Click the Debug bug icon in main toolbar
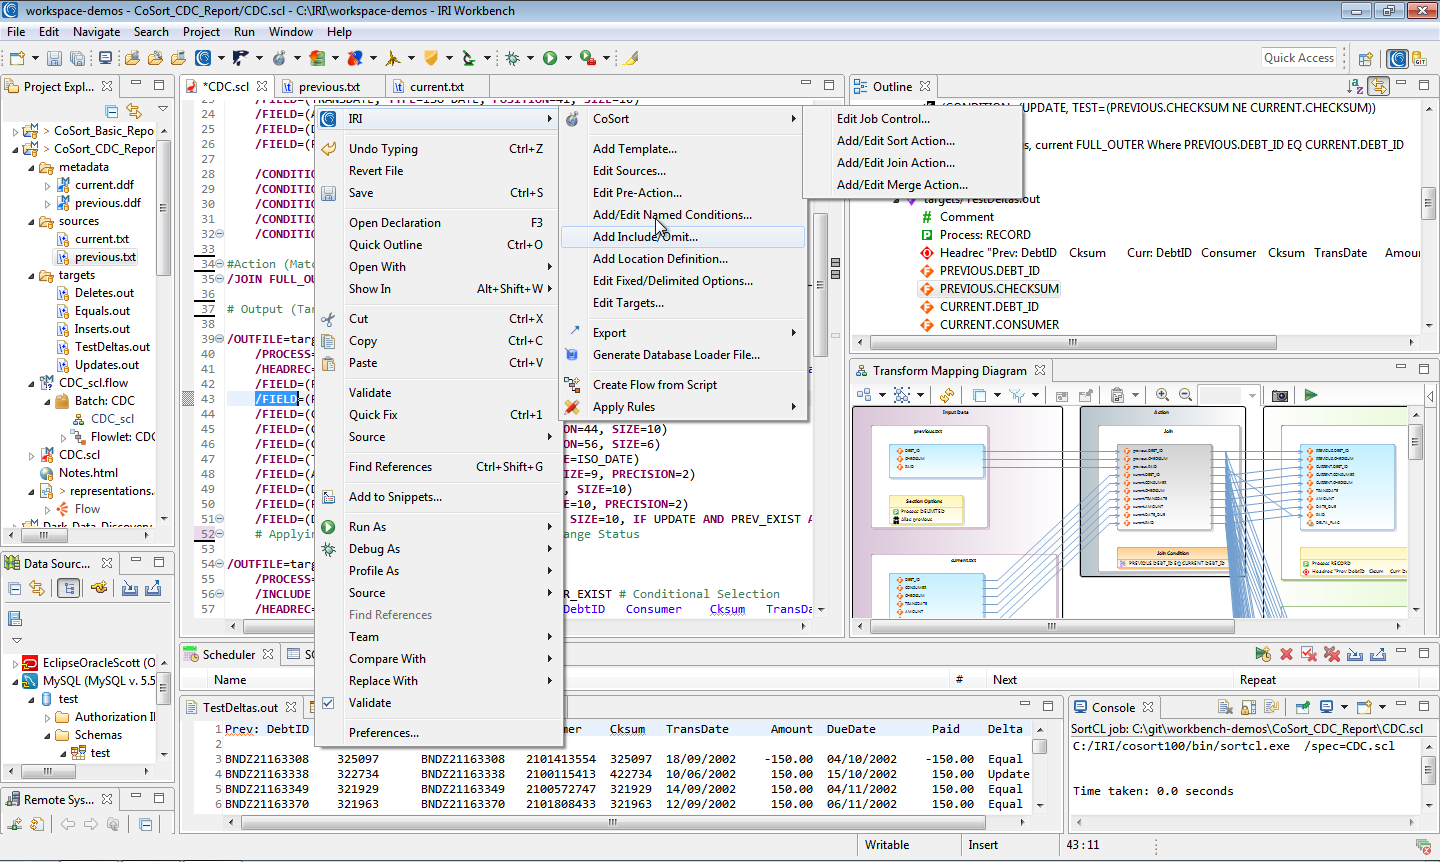The height and width of the screenshot is (862, 1440). point(513,59)
